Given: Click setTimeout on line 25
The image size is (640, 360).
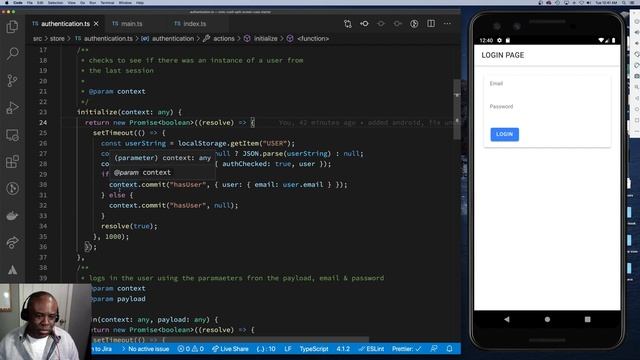Looking at the screenshot, I should [113, 133].
